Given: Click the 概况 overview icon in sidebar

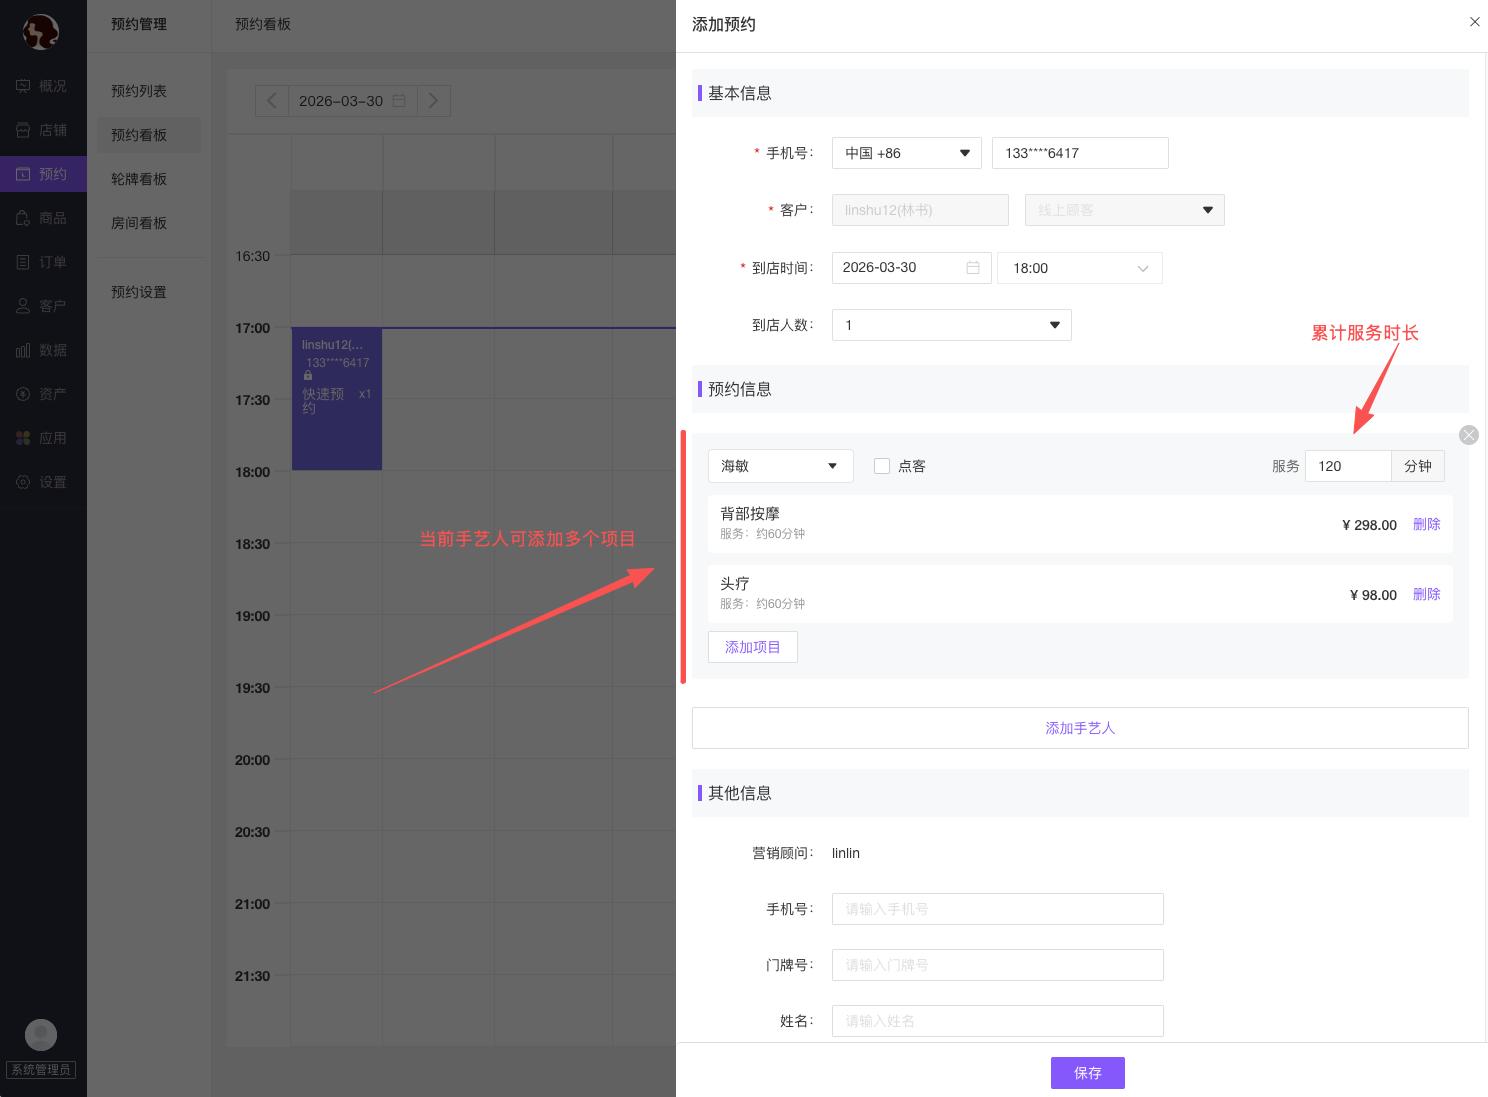Looking at the screenshot, I should click(x=23, y=86).
